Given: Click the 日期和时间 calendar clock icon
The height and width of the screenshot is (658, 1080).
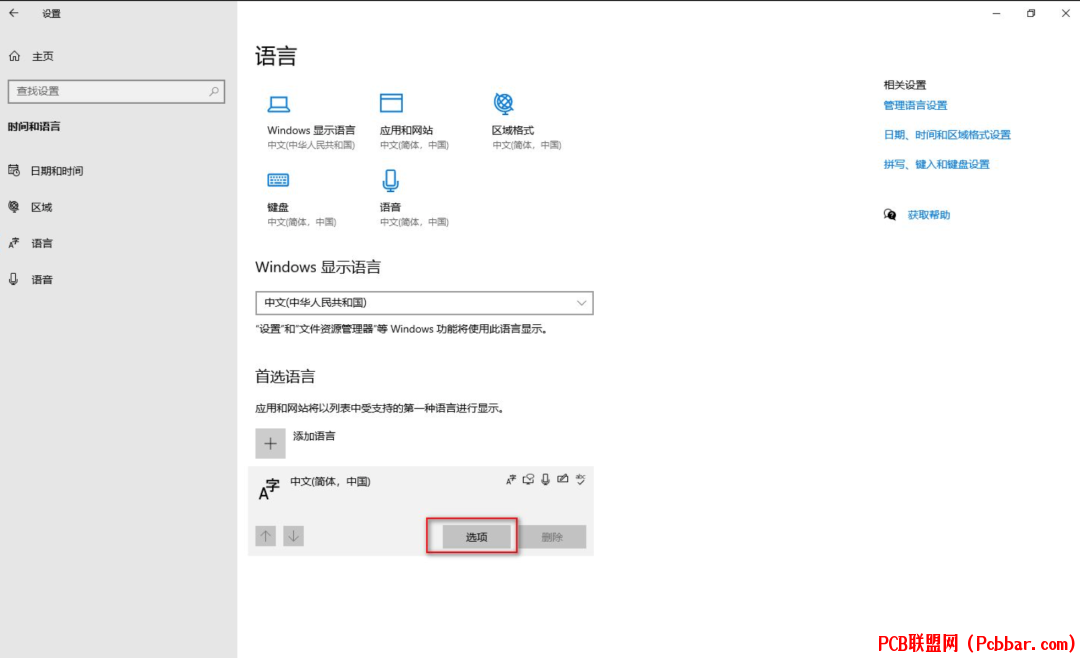Looking at the screenshot, I should (x=14, y=170).
